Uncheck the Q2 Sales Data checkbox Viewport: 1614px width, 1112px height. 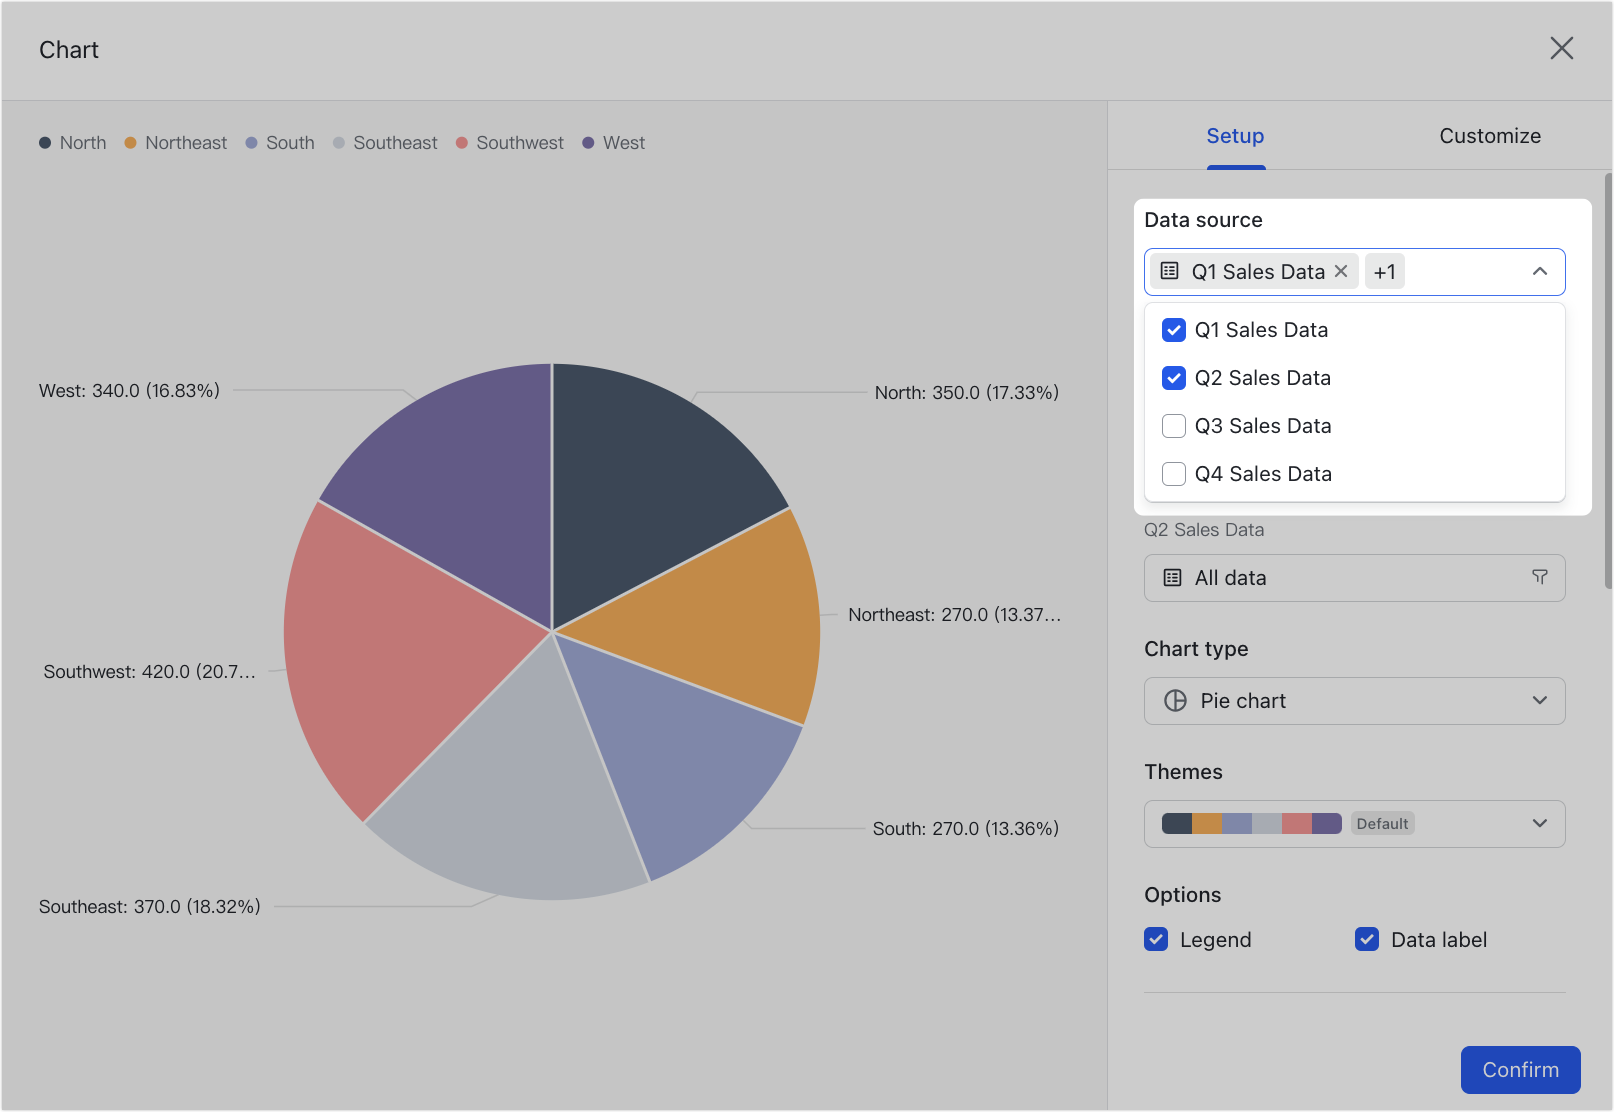tap(1173, 378)
